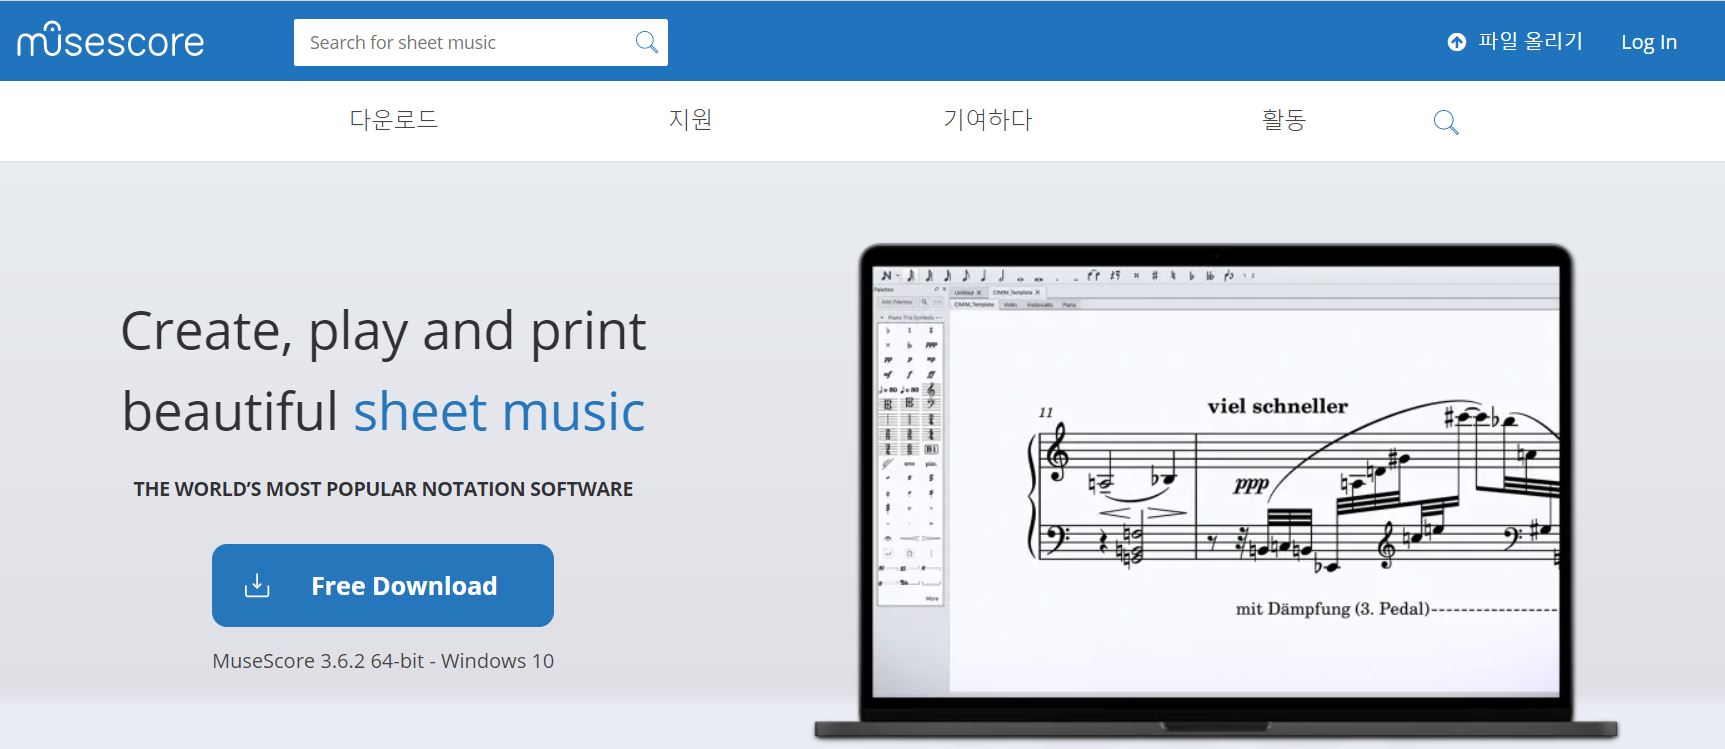Click the download tray icon on the button

[257, 585]
